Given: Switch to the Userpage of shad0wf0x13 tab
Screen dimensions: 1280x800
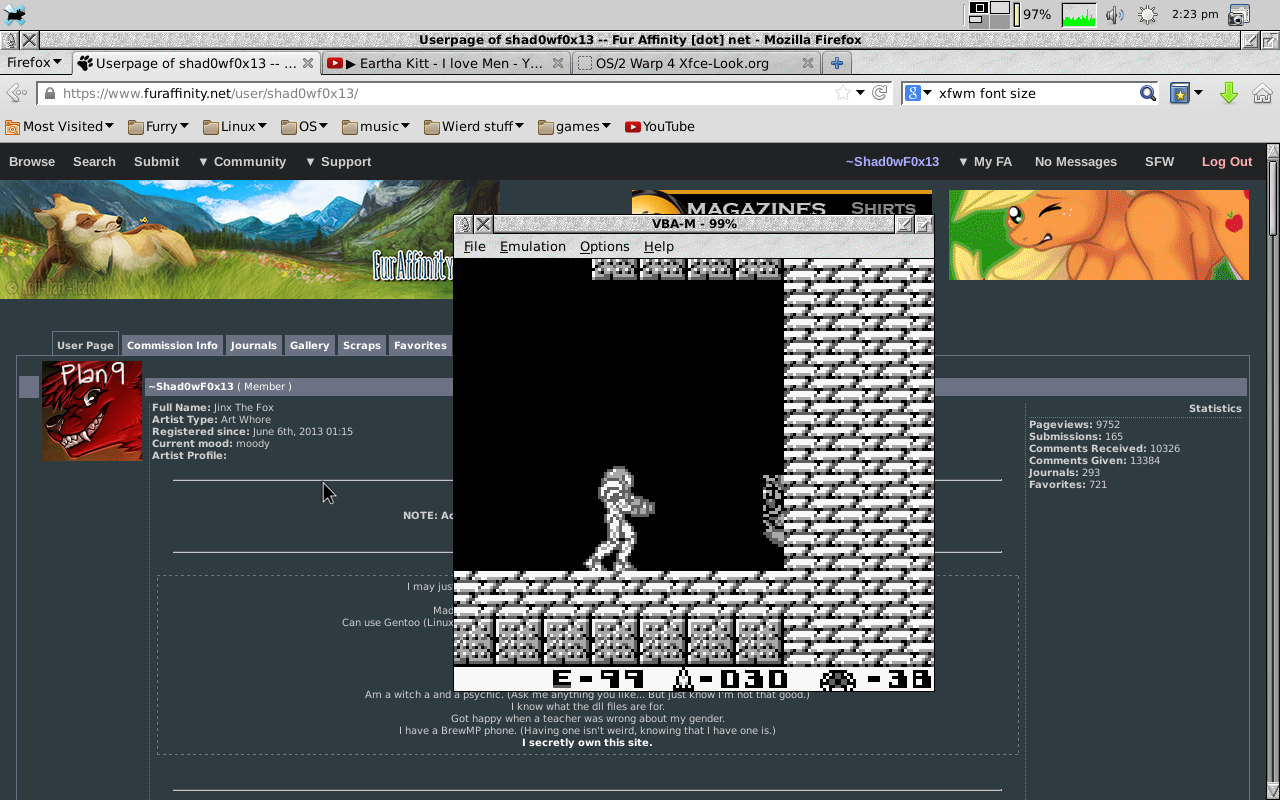Looking at the screenshot, I should coord(195,63).
